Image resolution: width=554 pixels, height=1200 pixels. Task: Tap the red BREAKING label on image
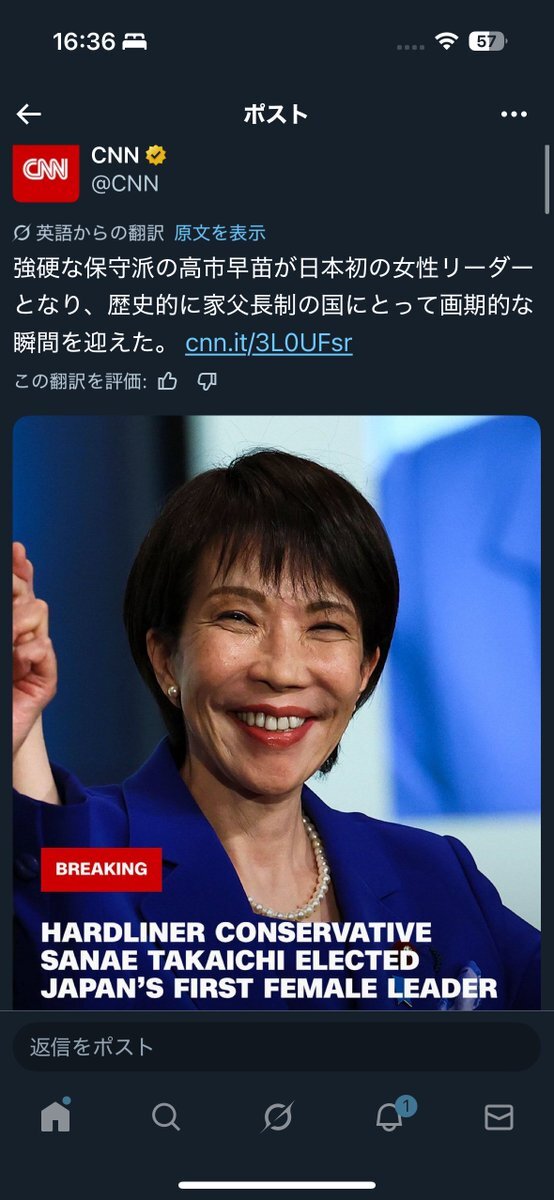pos(101,869)
